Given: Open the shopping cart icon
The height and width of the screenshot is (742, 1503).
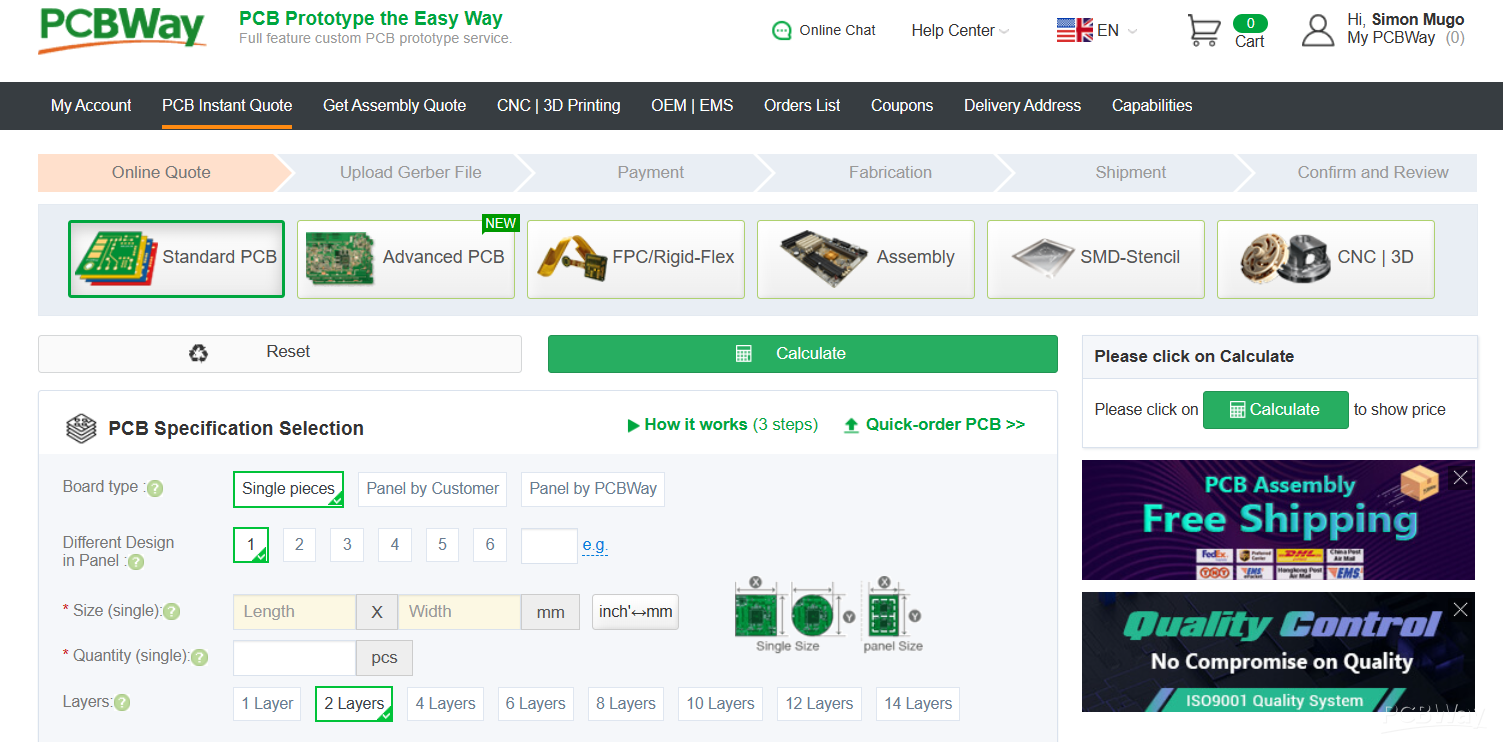Looking at the screenshot, I should coord(1203,30).
